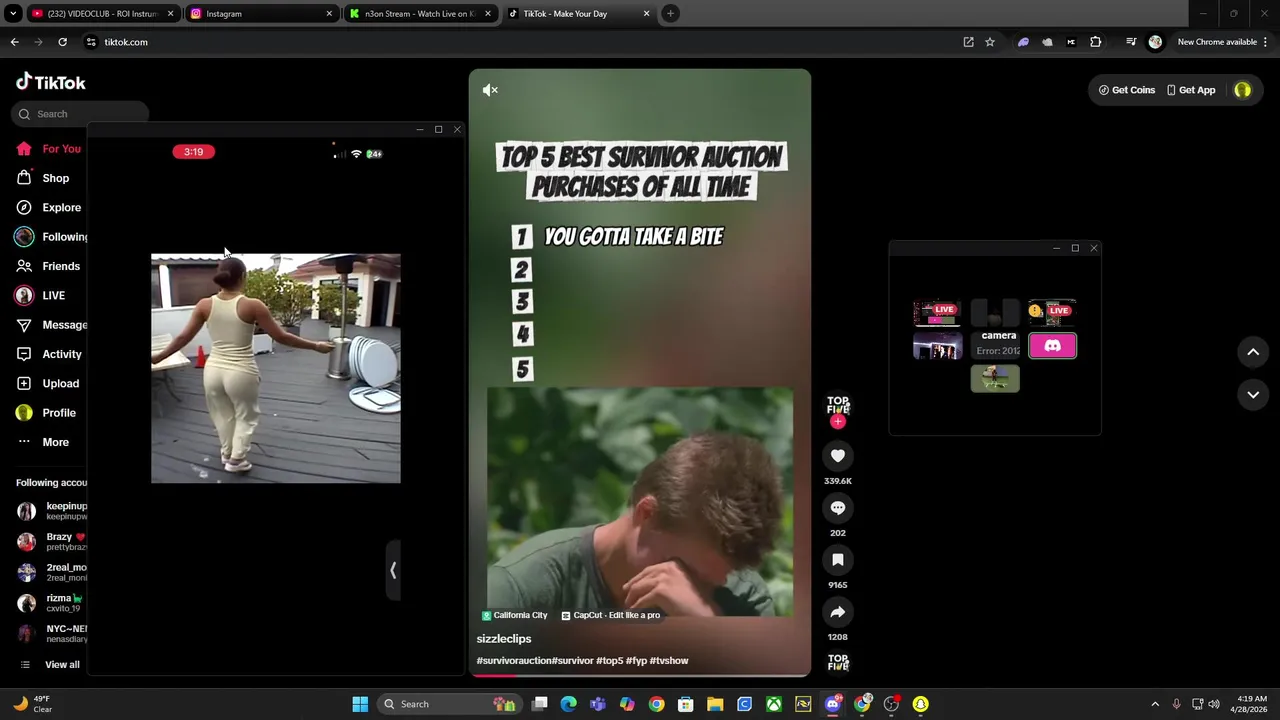
Task: Open Snapchat from the taskbar
Action: pyautogui.click(x=920, y=704)
